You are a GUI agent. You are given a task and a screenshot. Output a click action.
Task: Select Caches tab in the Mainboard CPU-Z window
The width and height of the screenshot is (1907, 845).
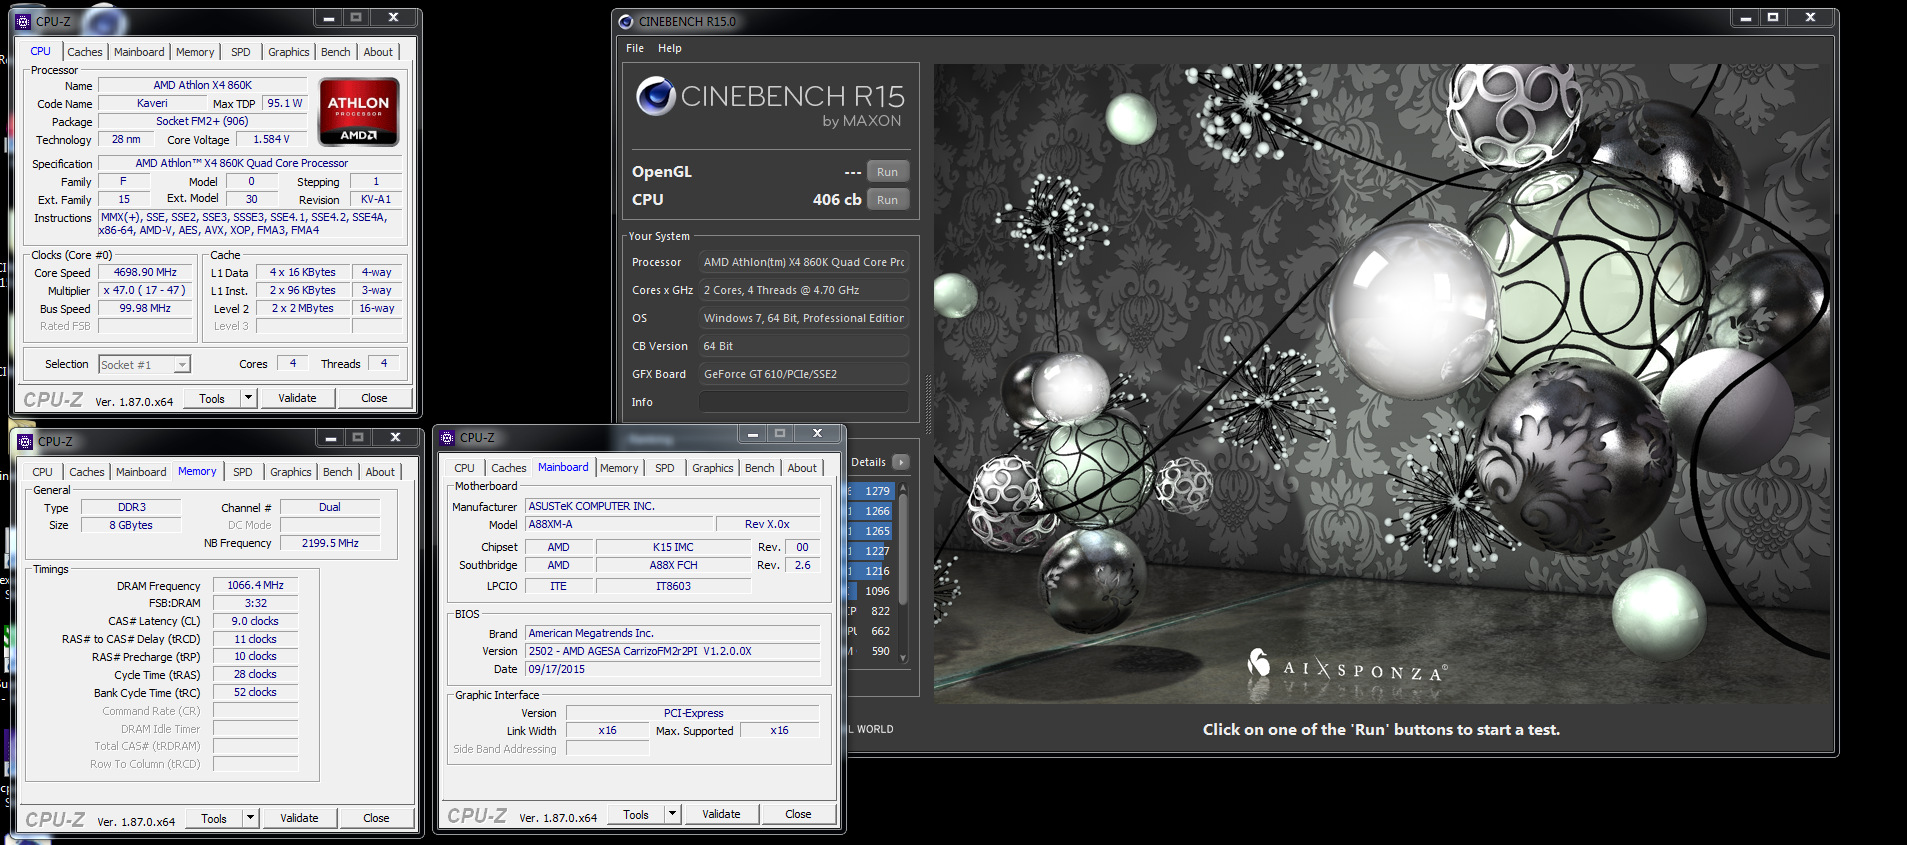508,468
